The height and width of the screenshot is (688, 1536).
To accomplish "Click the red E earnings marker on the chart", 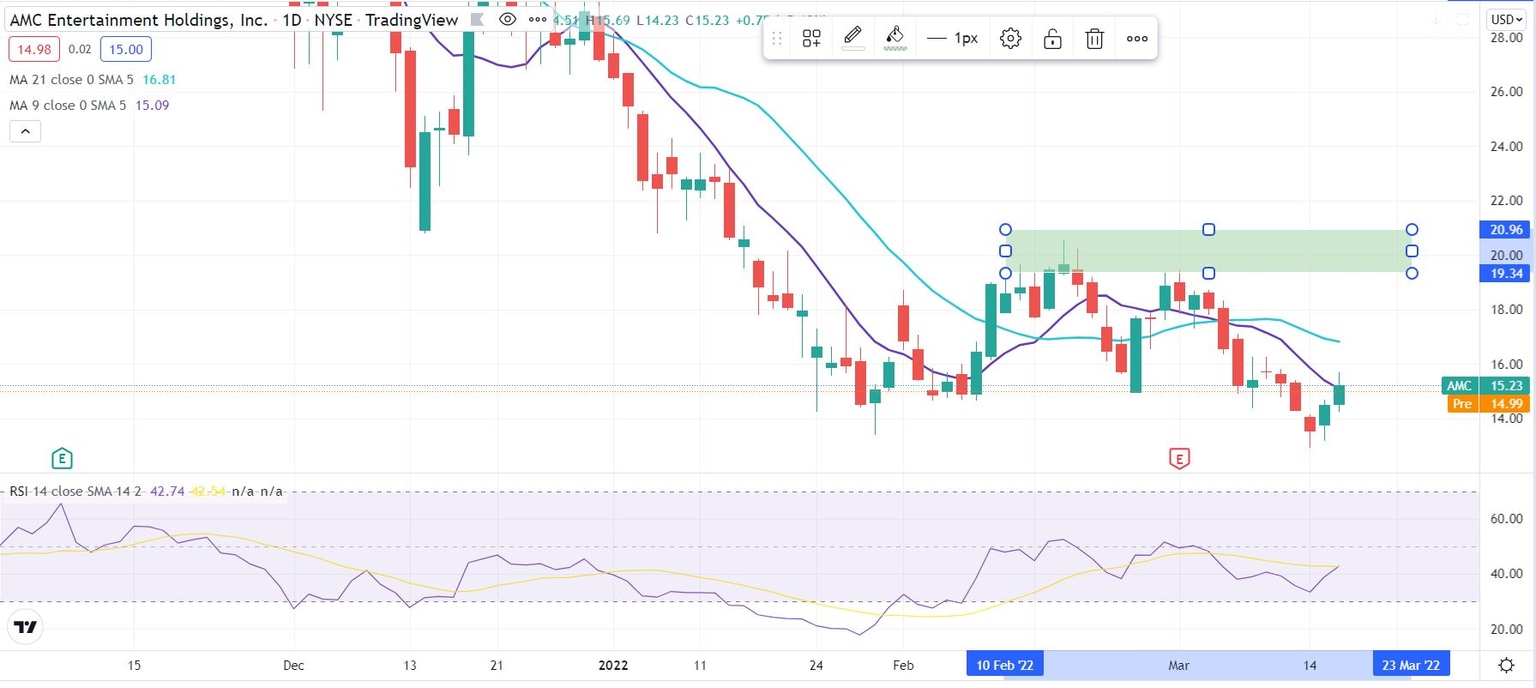I will [1180, 458].
